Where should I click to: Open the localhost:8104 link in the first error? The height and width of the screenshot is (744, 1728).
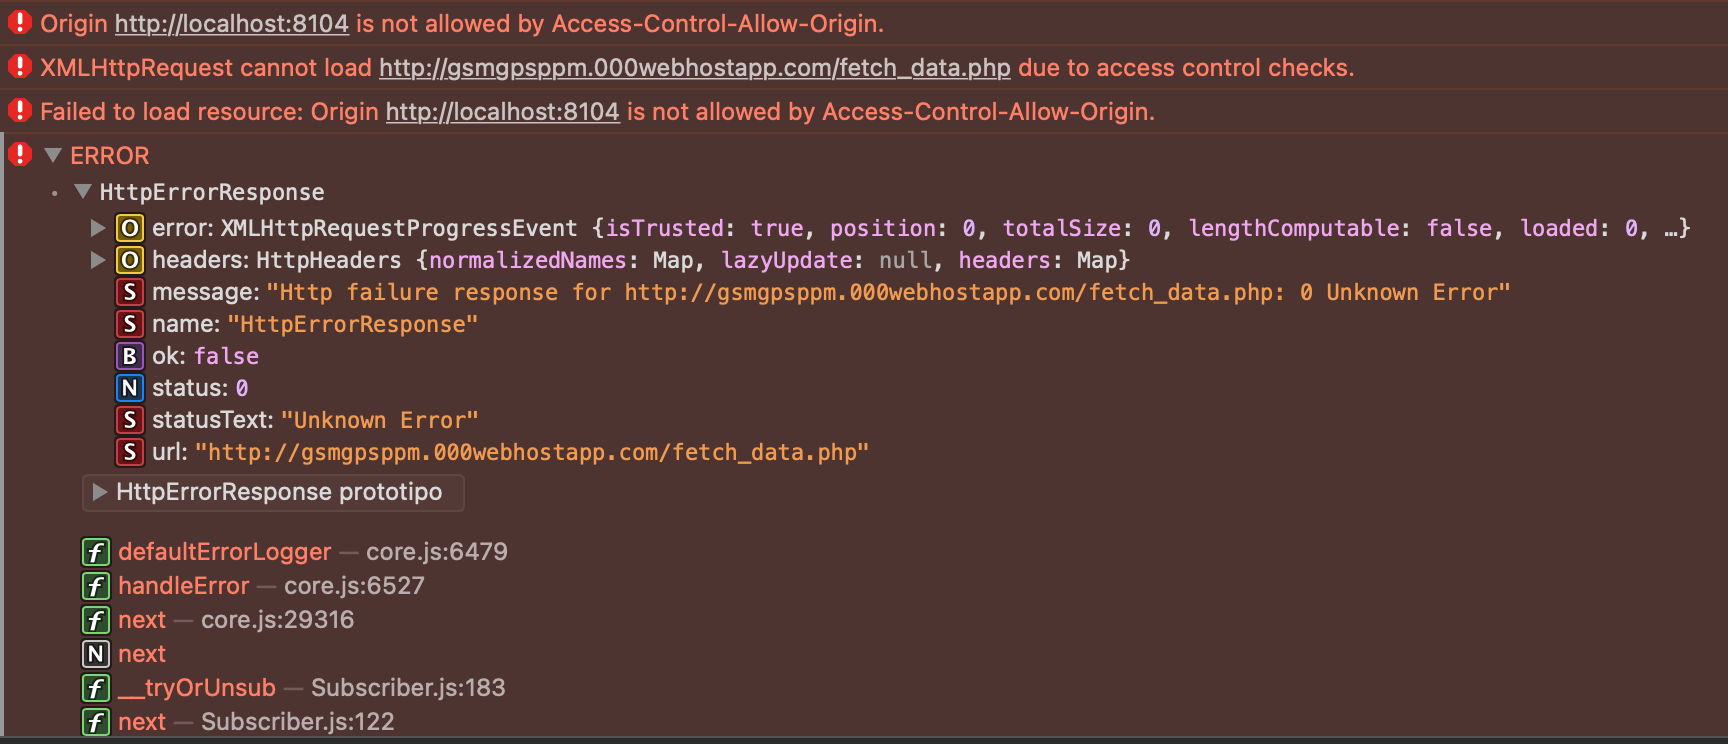pos(231,23)
